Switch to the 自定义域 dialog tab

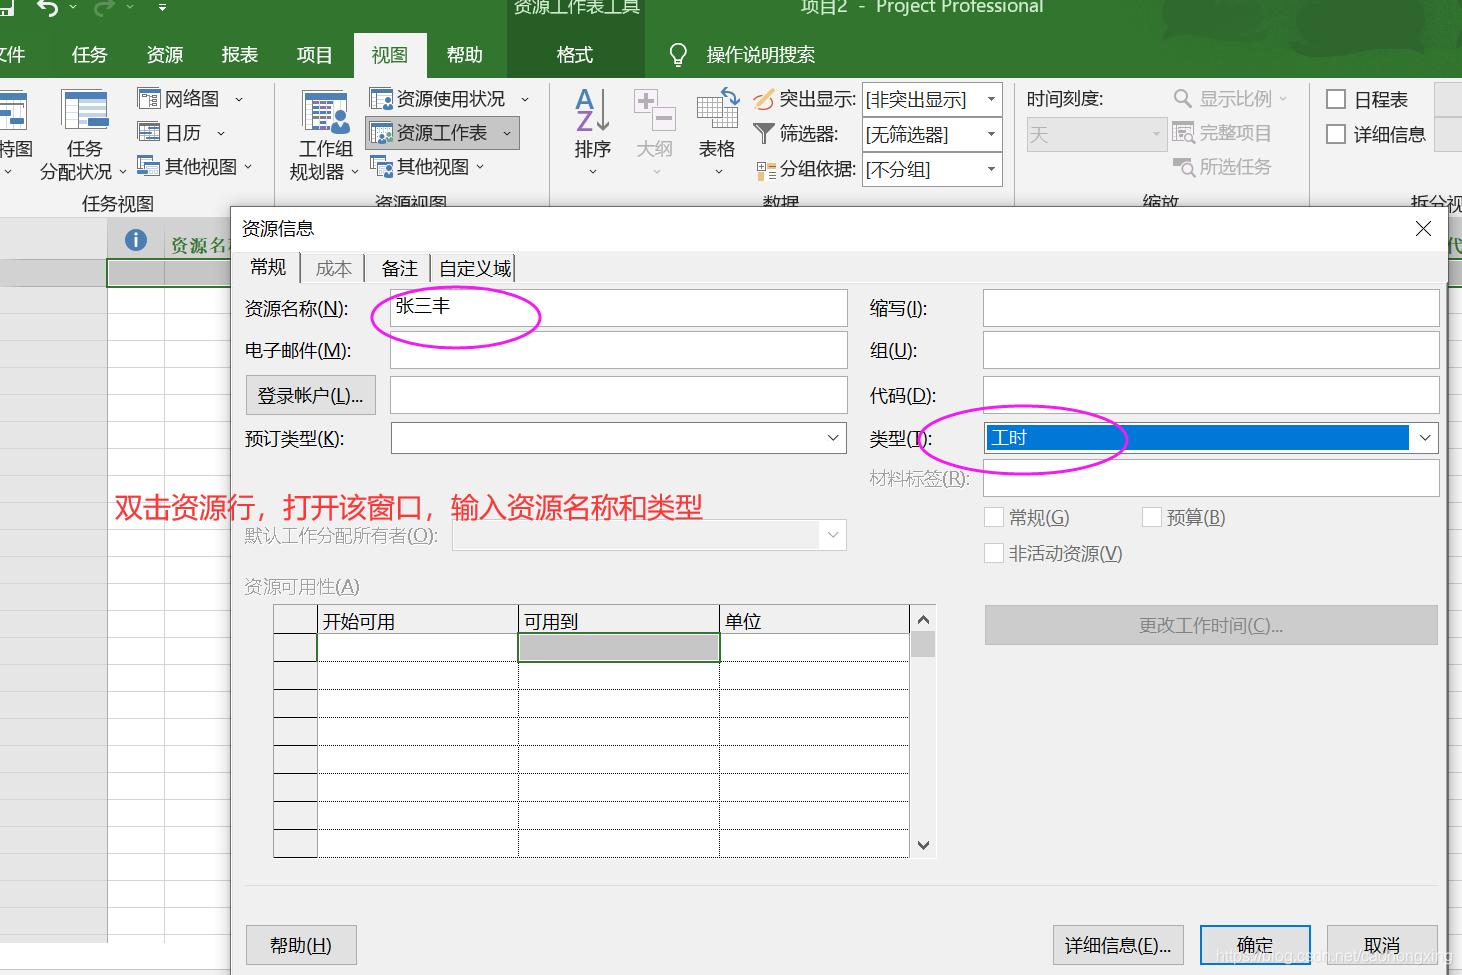click(x=475, y=268)
